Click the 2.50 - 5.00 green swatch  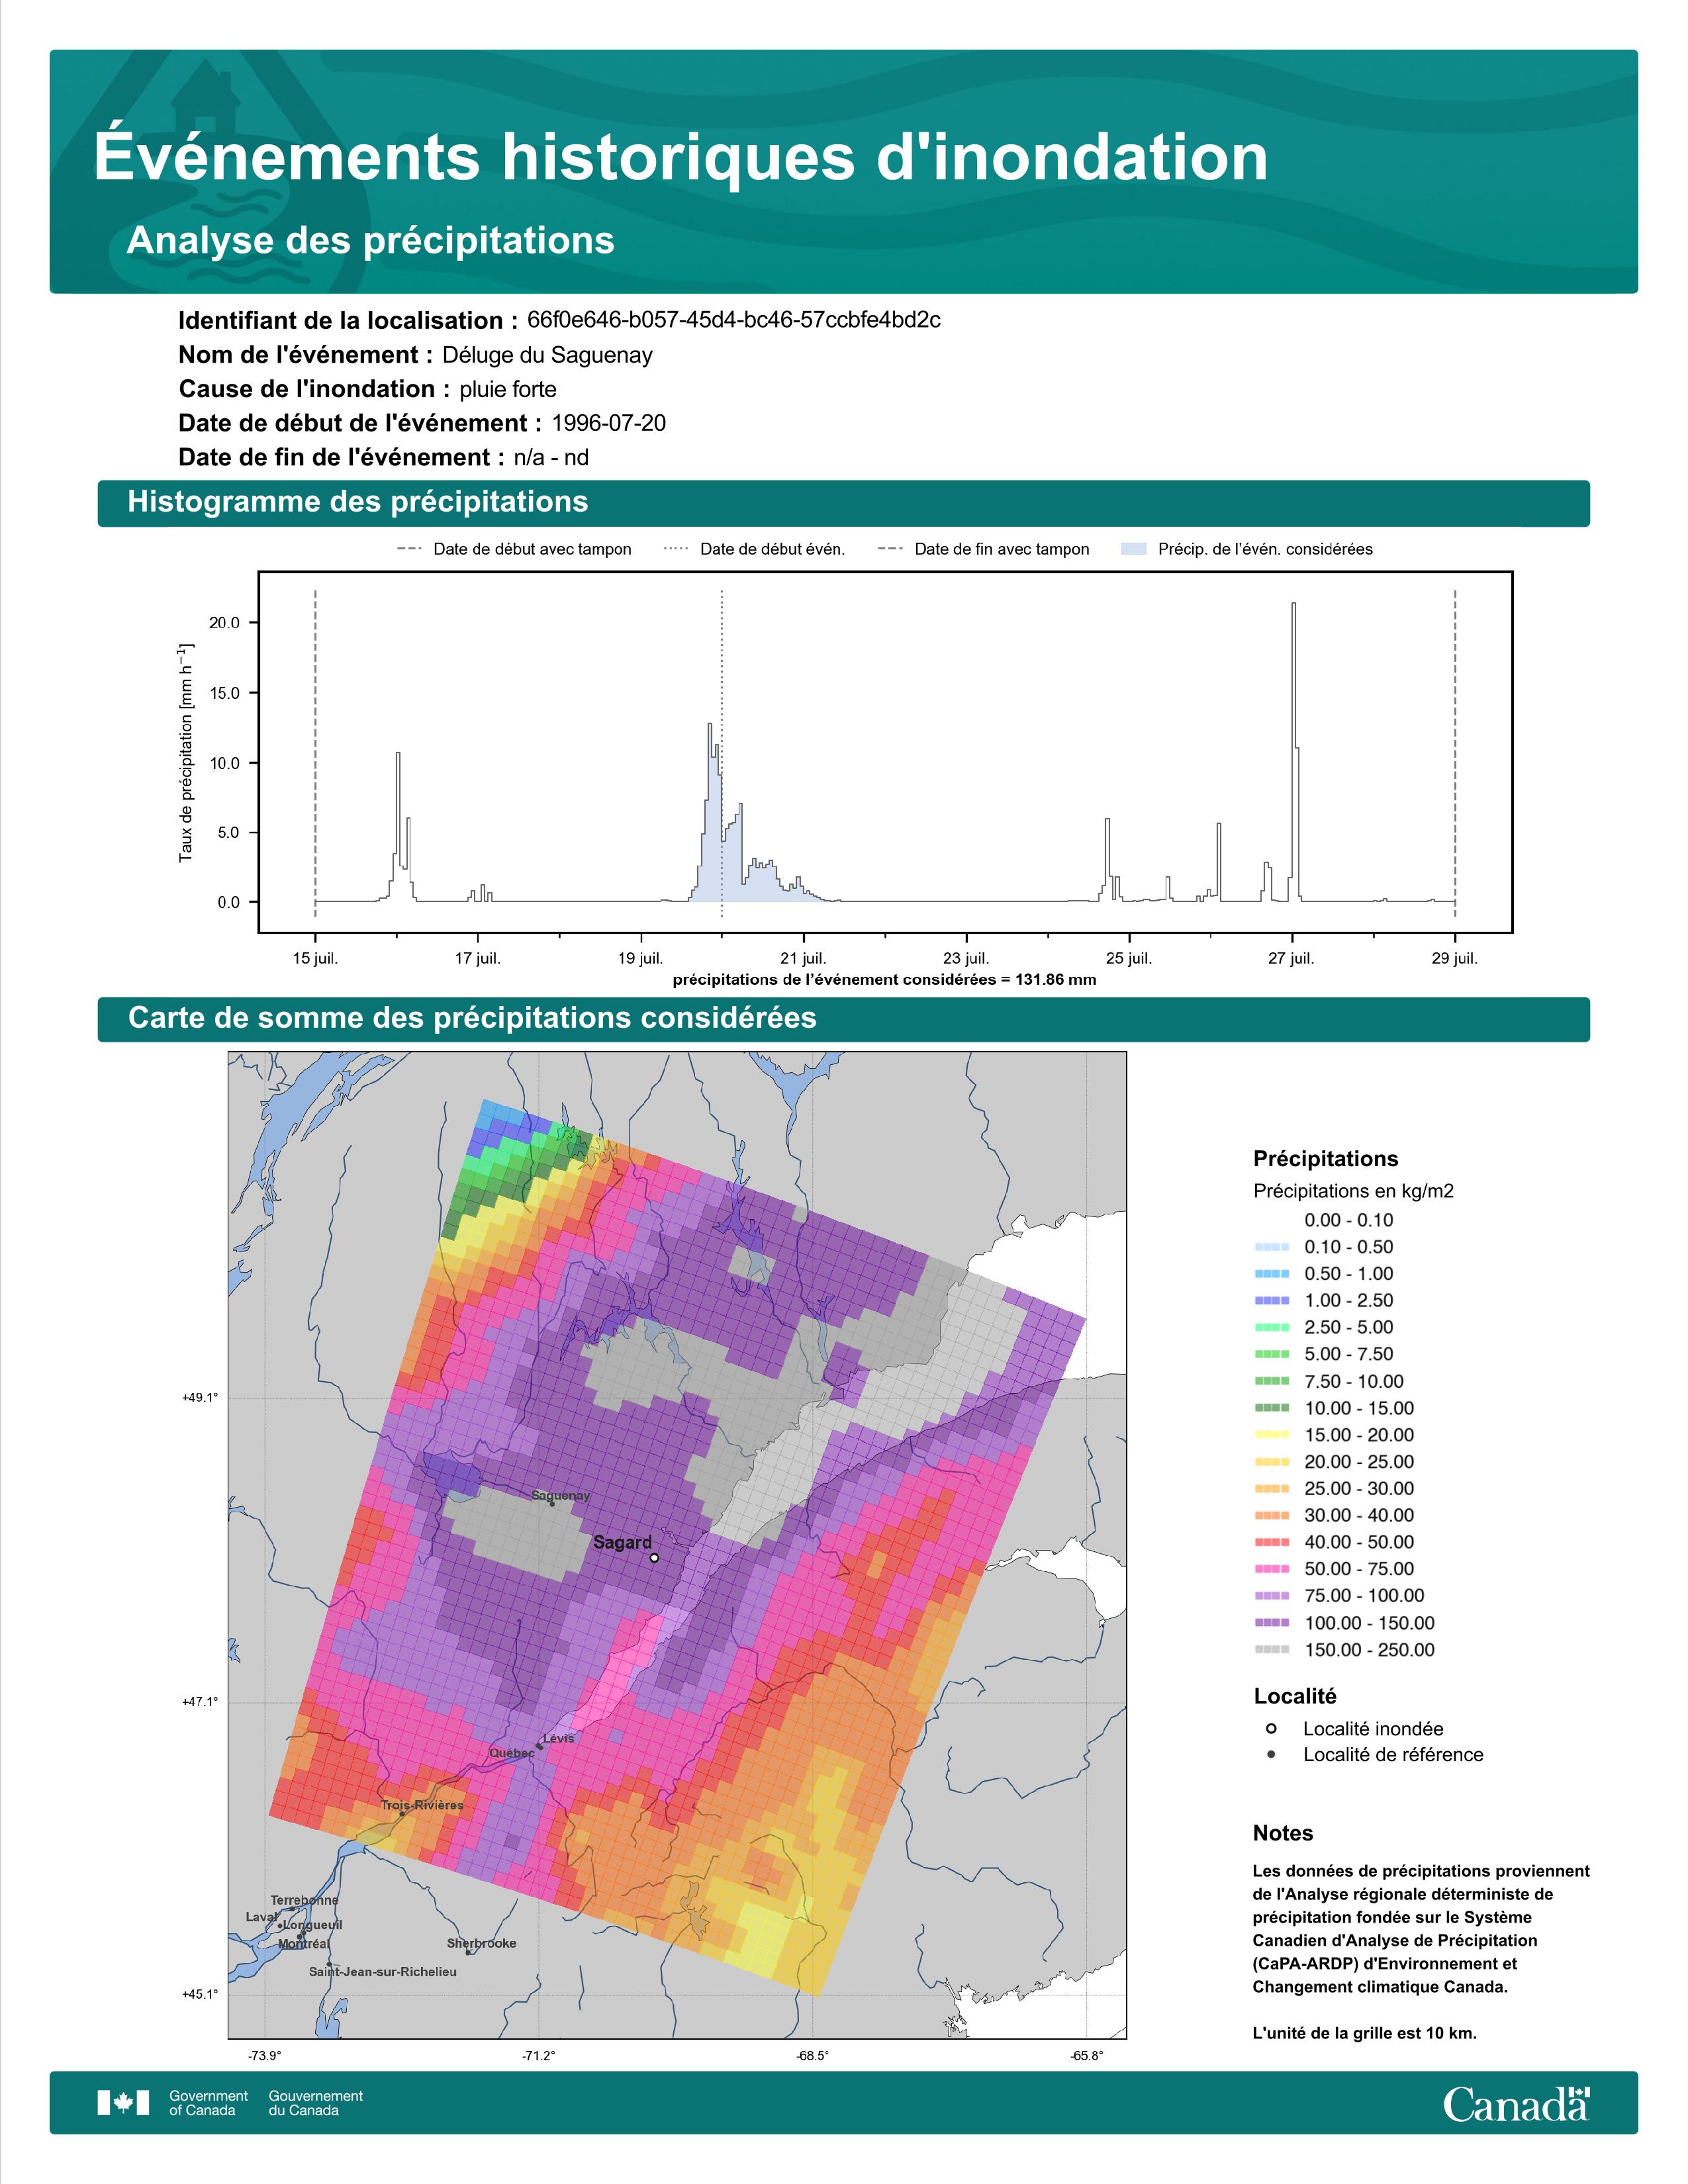point(1271,1327)
